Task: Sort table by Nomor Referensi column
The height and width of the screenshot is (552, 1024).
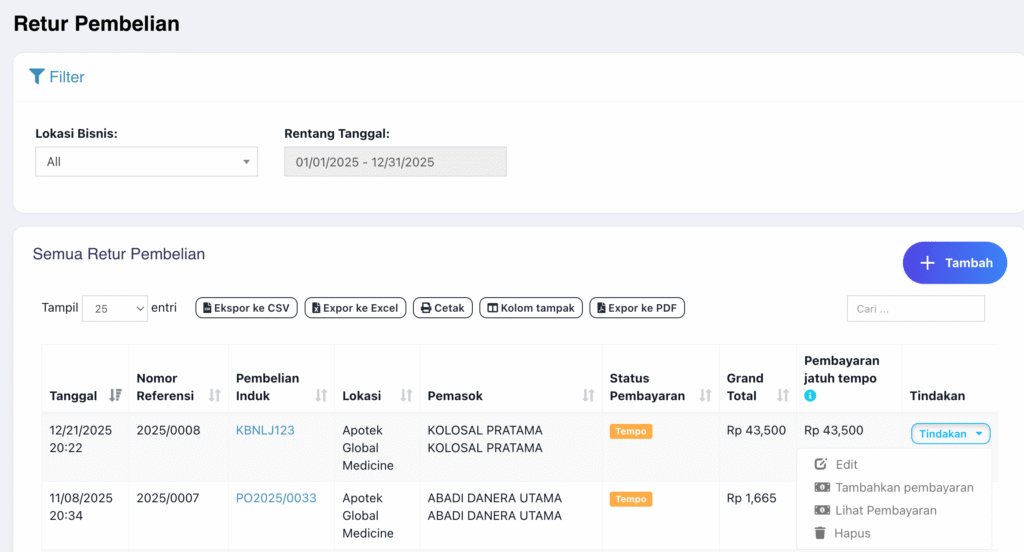Action: click(x=214, y=396)
